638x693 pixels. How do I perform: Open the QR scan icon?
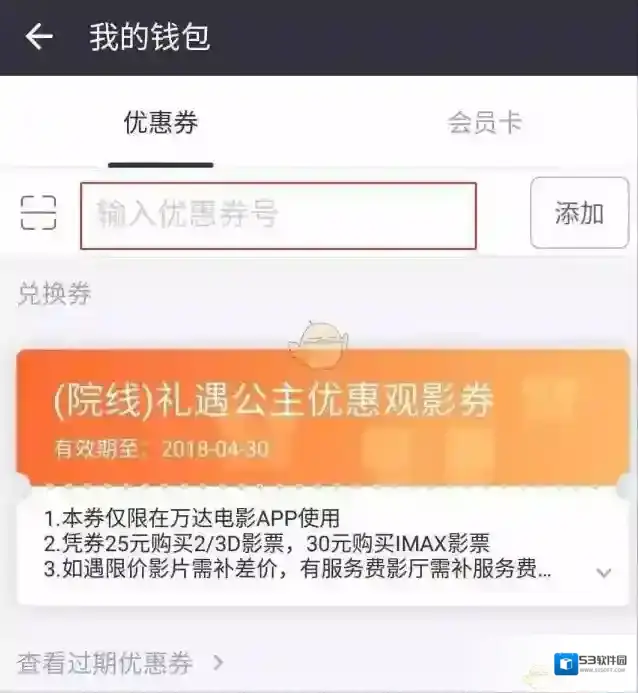pyautogui.click(x=38, y=213)
